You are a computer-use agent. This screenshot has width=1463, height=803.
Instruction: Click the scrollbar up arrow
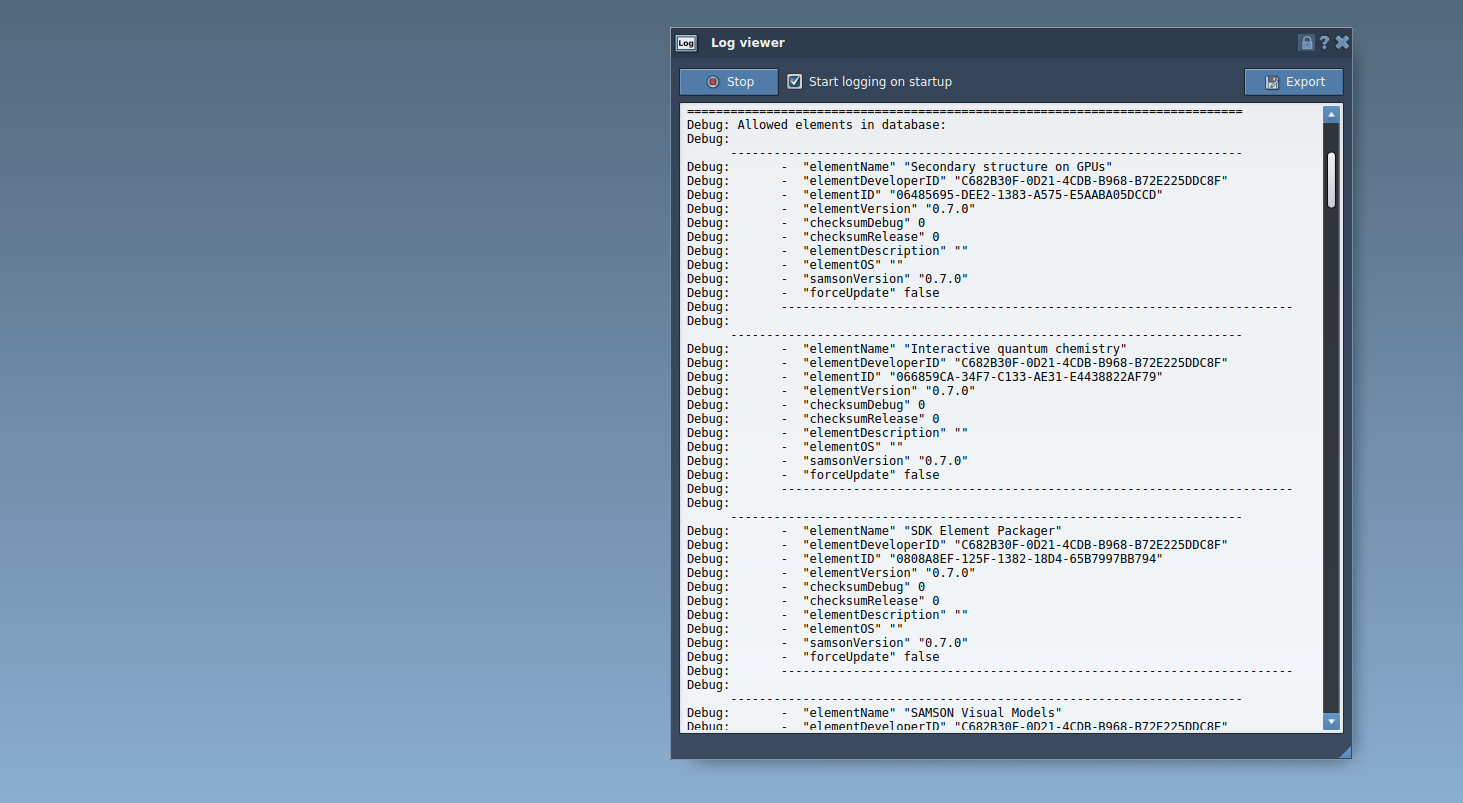[1331, 115]
